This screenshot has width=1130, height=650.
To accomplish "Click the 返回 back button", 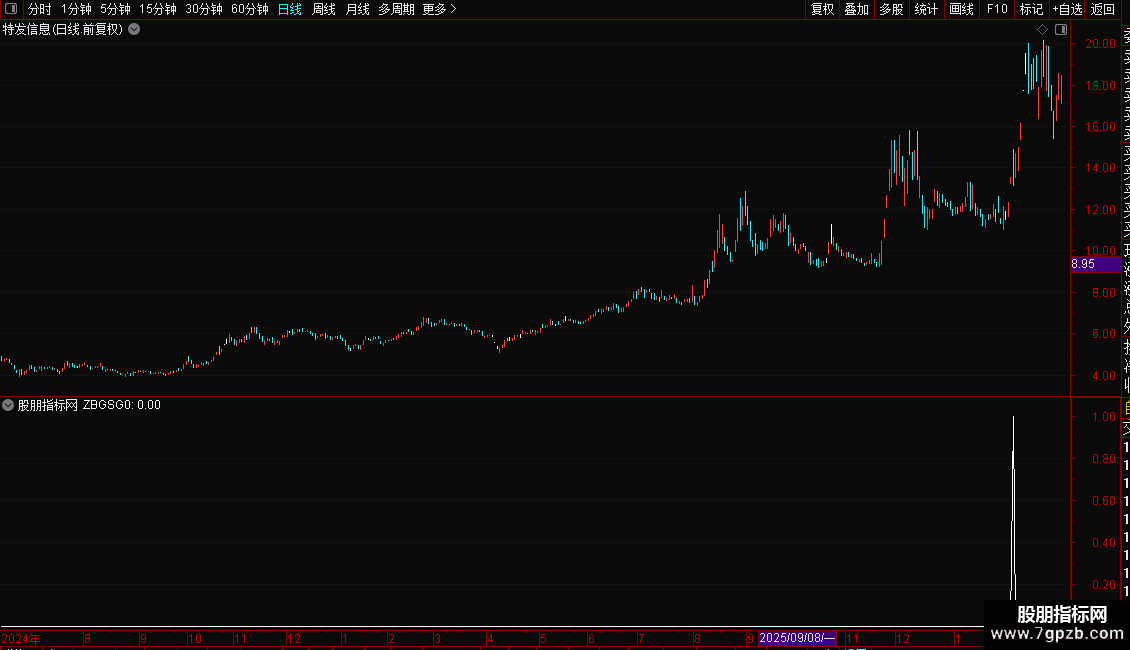I will point(1103,9).
